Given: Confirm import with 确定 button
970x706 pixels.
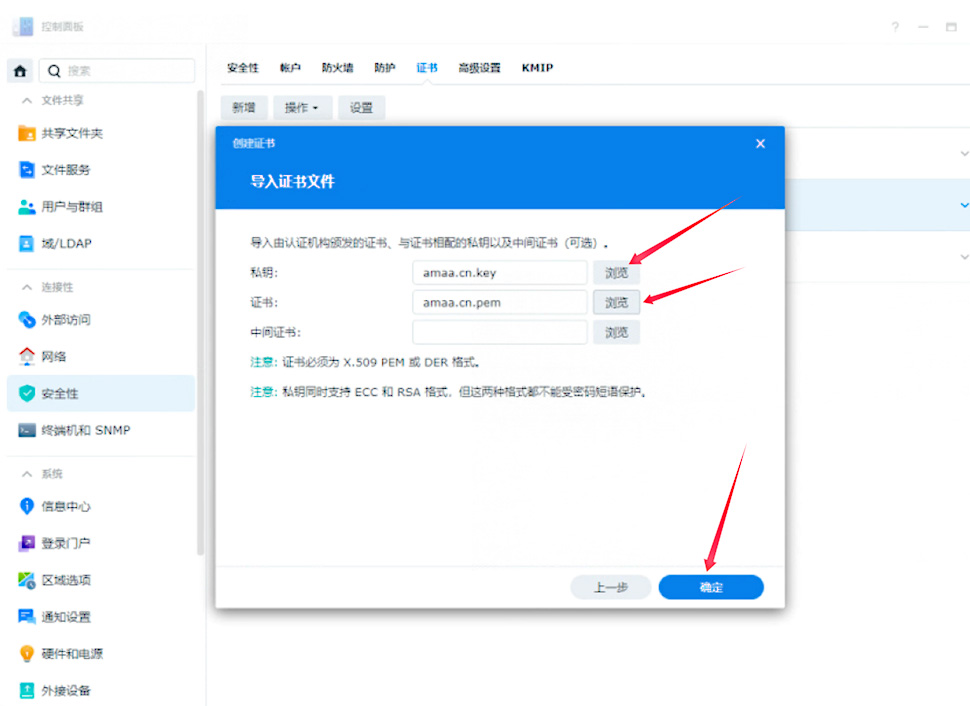Looking at the screenshot, I should click(x=711, y=587).
